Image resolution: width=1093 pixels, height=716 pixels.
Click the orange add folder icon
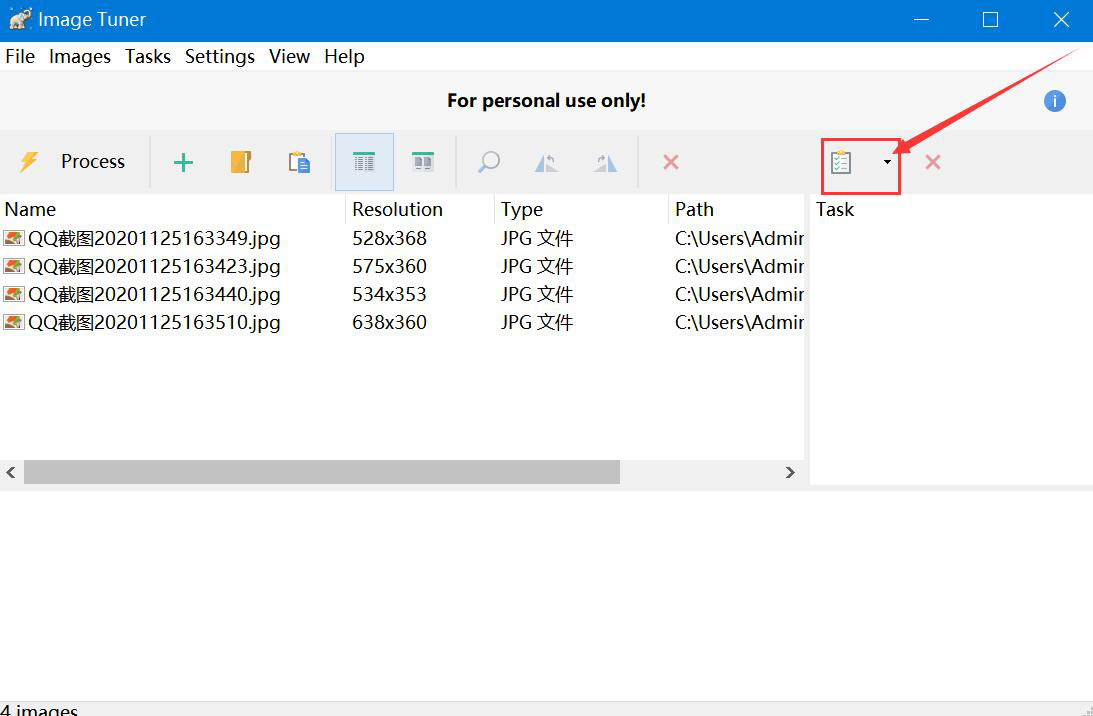click(241, 162)
